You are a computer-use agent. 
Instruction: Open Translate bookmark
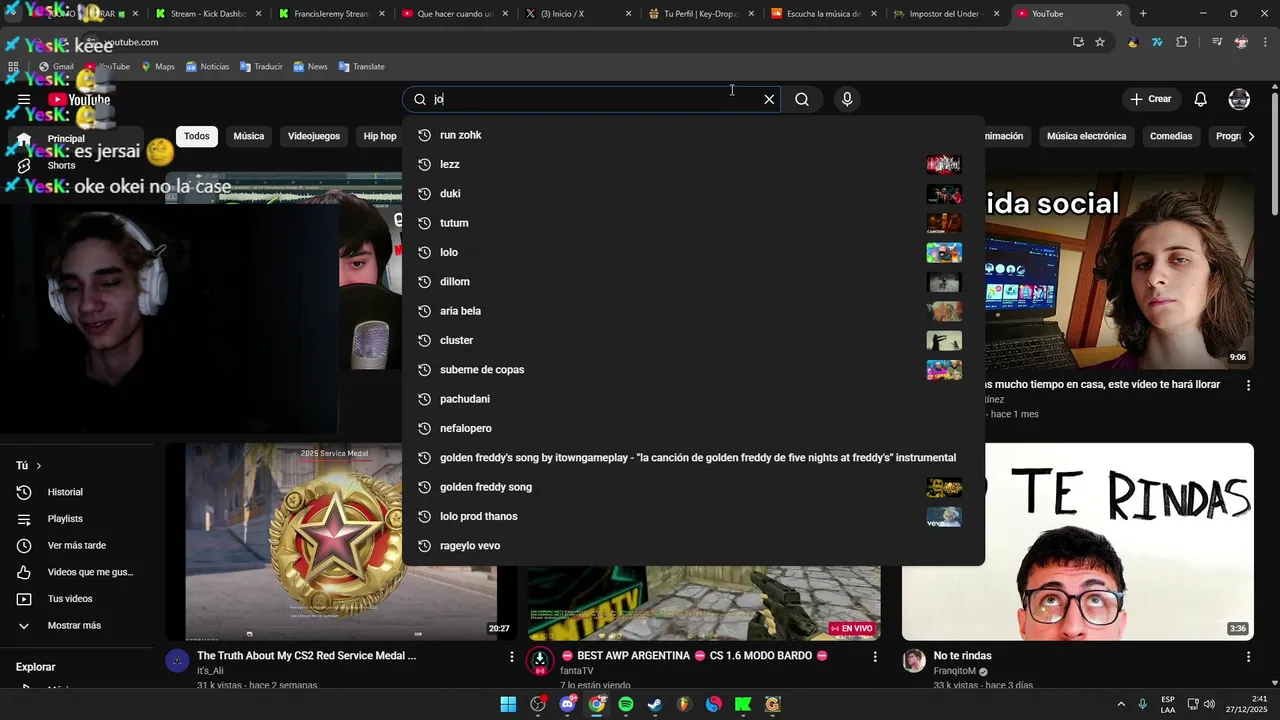[362, 67]
